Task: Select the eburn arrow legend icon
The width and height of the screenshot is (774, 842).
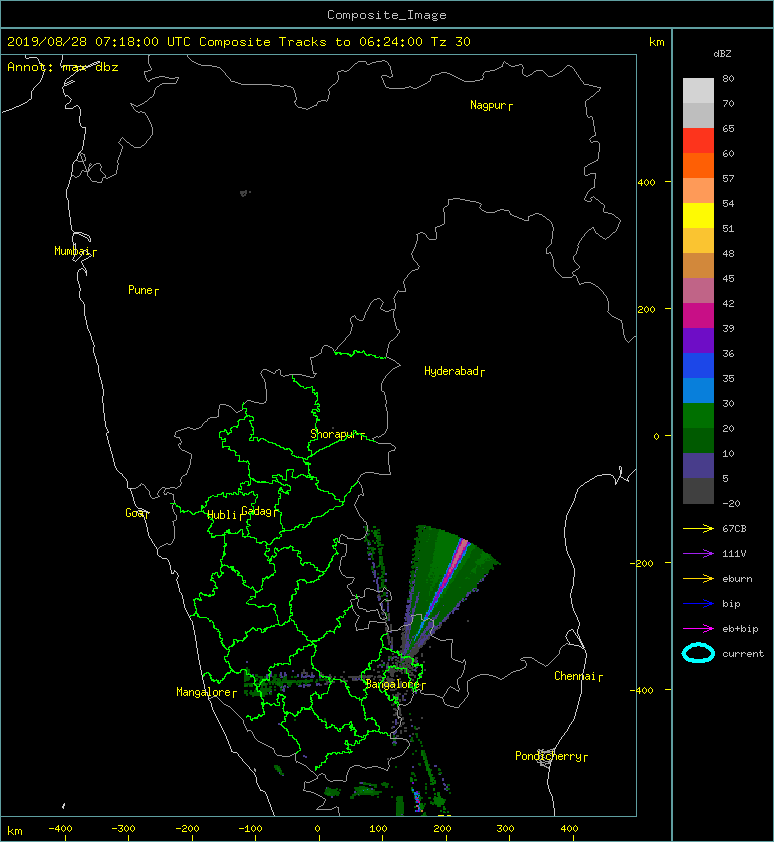Action: [x=698, y=579]
